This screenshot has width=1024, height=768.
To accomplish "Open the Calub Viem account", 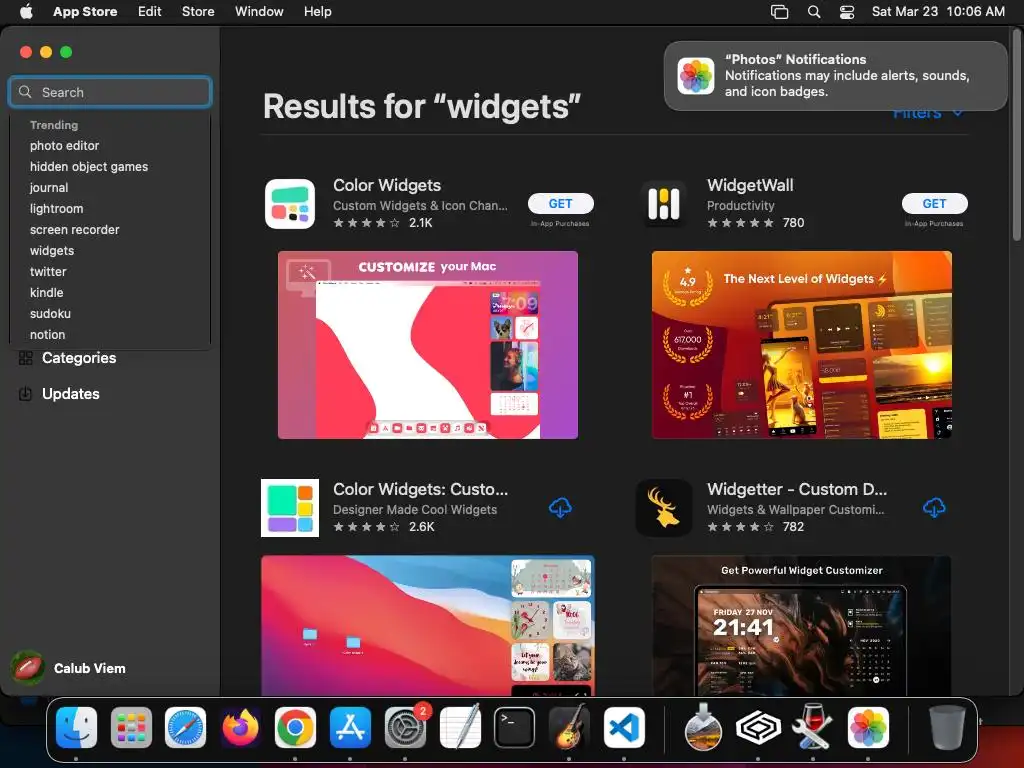I will tap(89, 668).
